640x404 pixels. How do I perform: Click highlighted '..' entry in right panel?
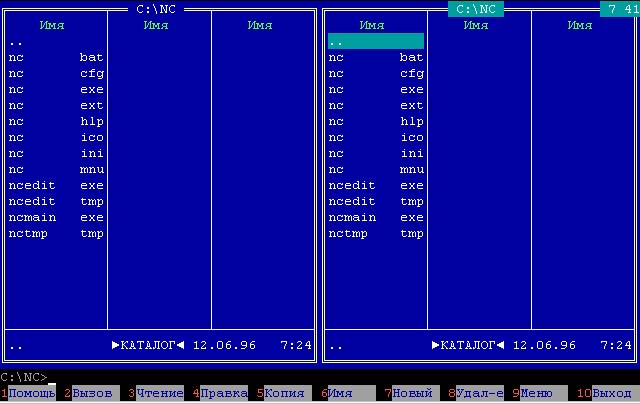(x=376, y=42)
